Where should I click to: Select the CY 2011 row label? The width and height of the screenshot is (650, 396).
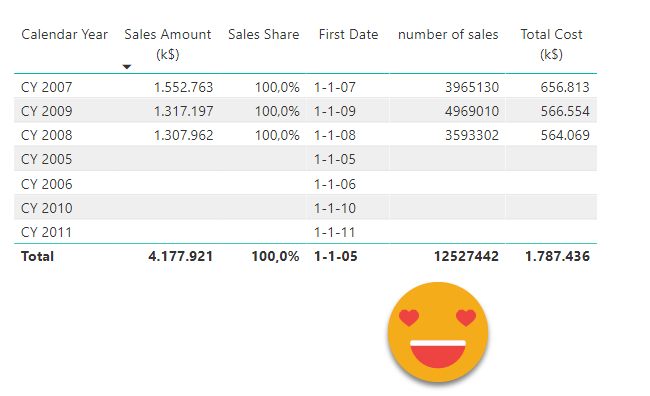[46, 232]
